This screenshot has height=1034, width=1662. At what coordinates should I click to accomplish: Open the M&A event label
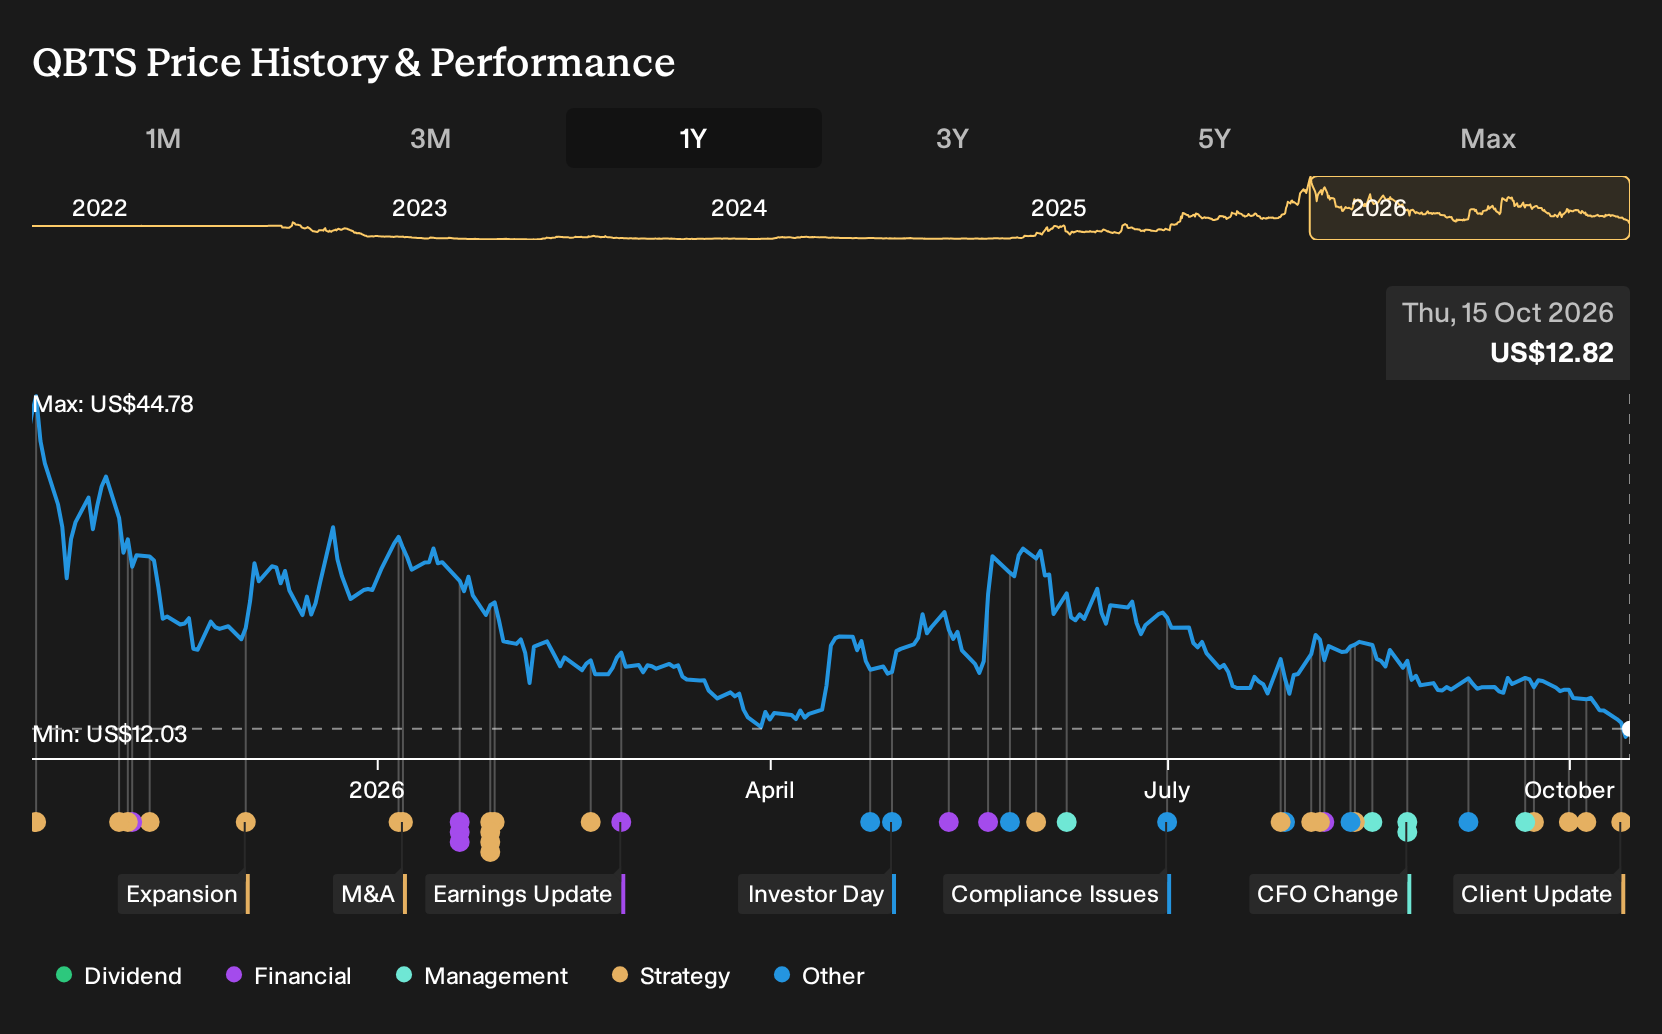(370, 894)
